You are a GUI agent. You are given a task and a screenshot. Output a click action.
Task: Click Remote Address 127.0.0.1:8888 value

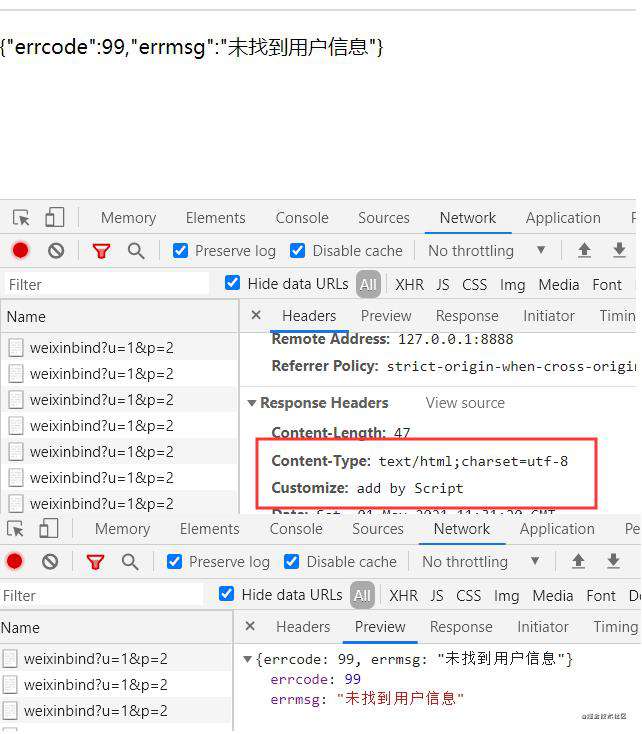456,339
